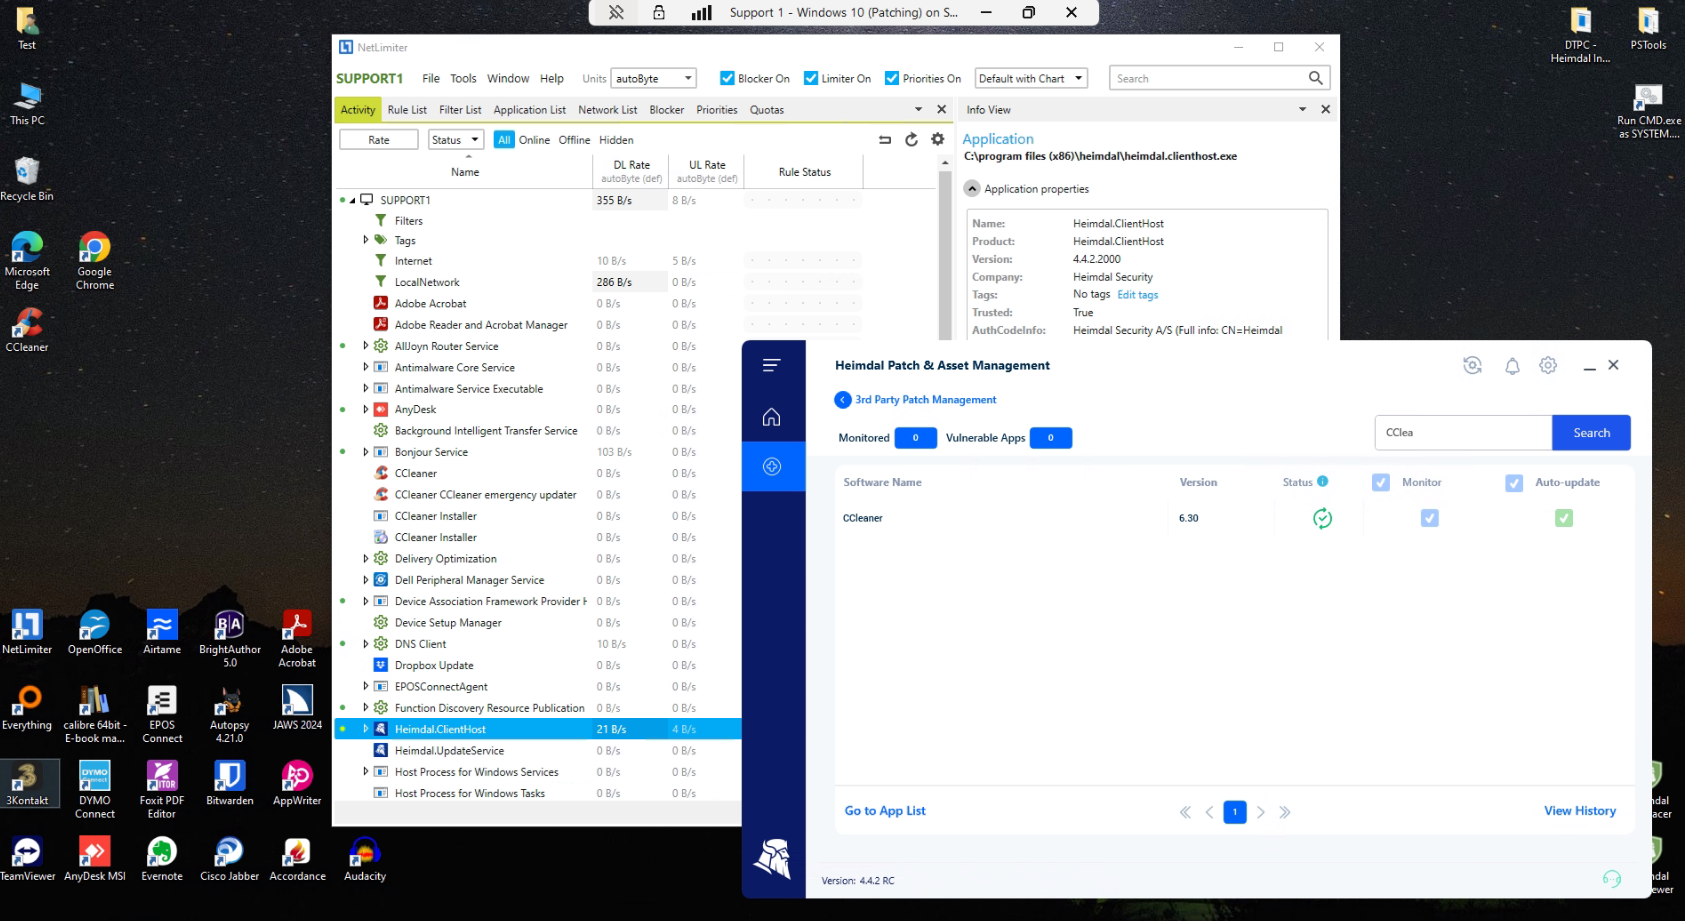Uncheck Auto-update for CCleaner row
This screenshot has width=1685, height=921.
point(1564,518)
